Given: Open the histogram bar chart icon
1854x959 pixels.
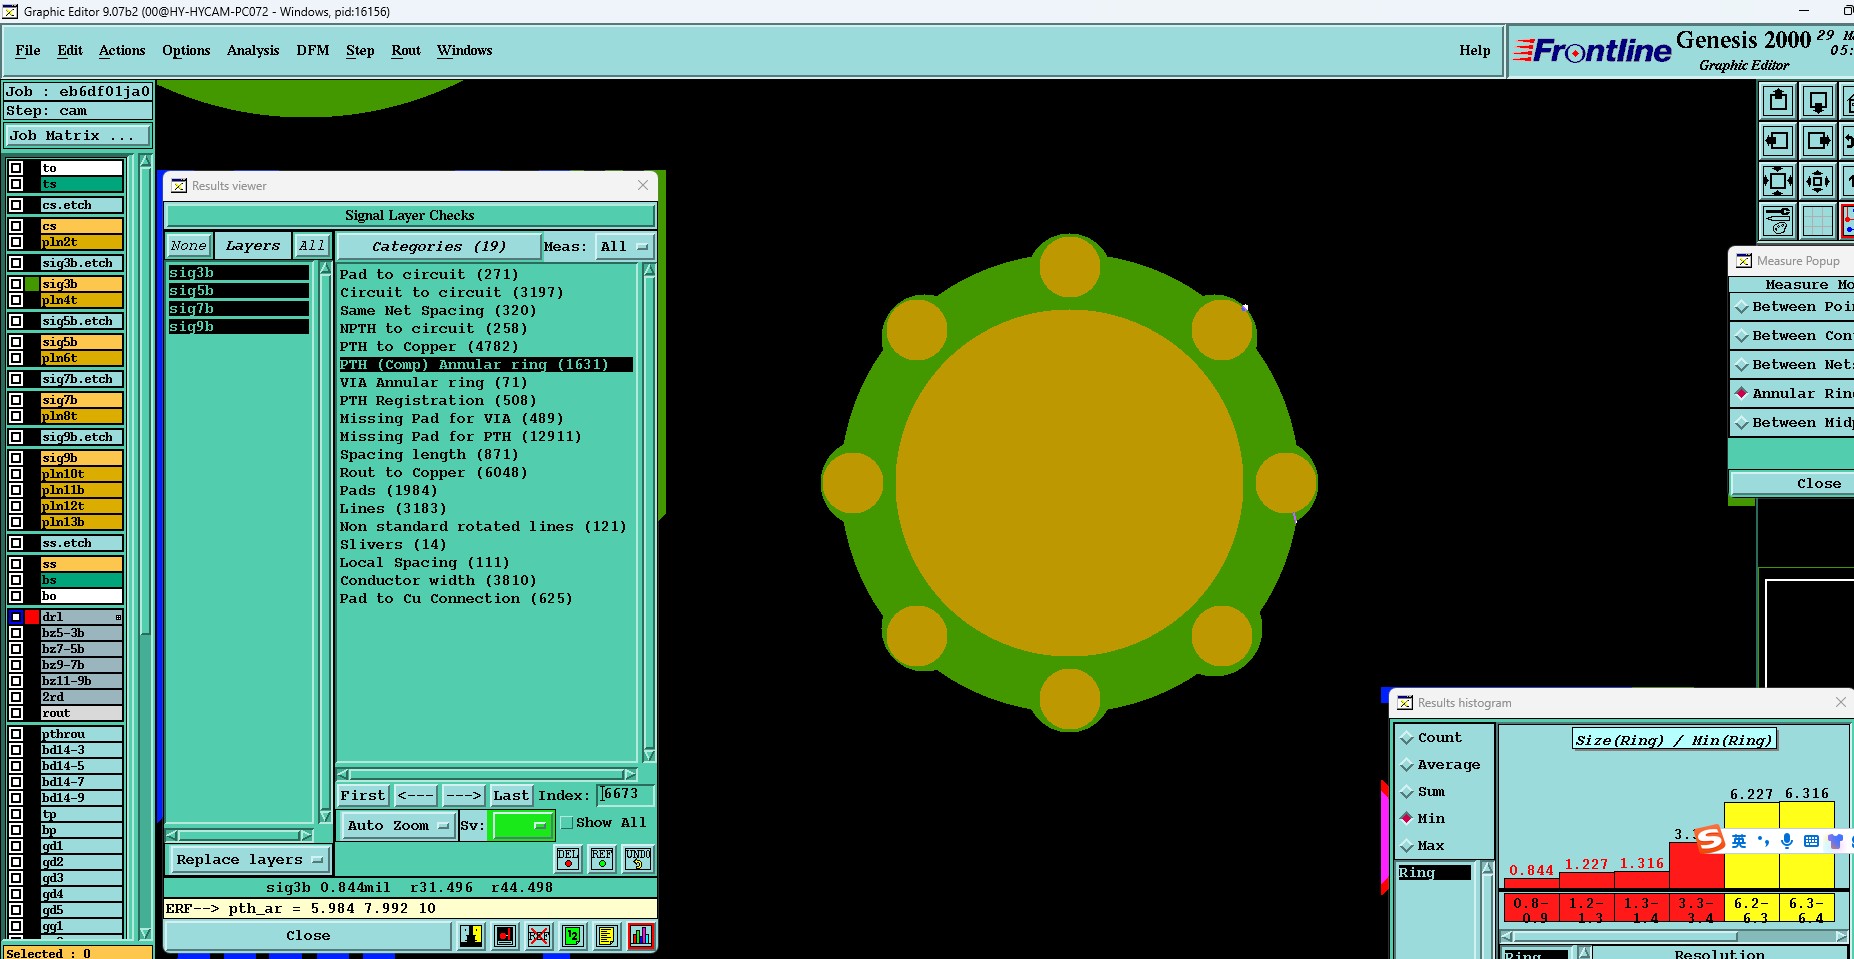Looking at the screenshot, I should 641,936.
